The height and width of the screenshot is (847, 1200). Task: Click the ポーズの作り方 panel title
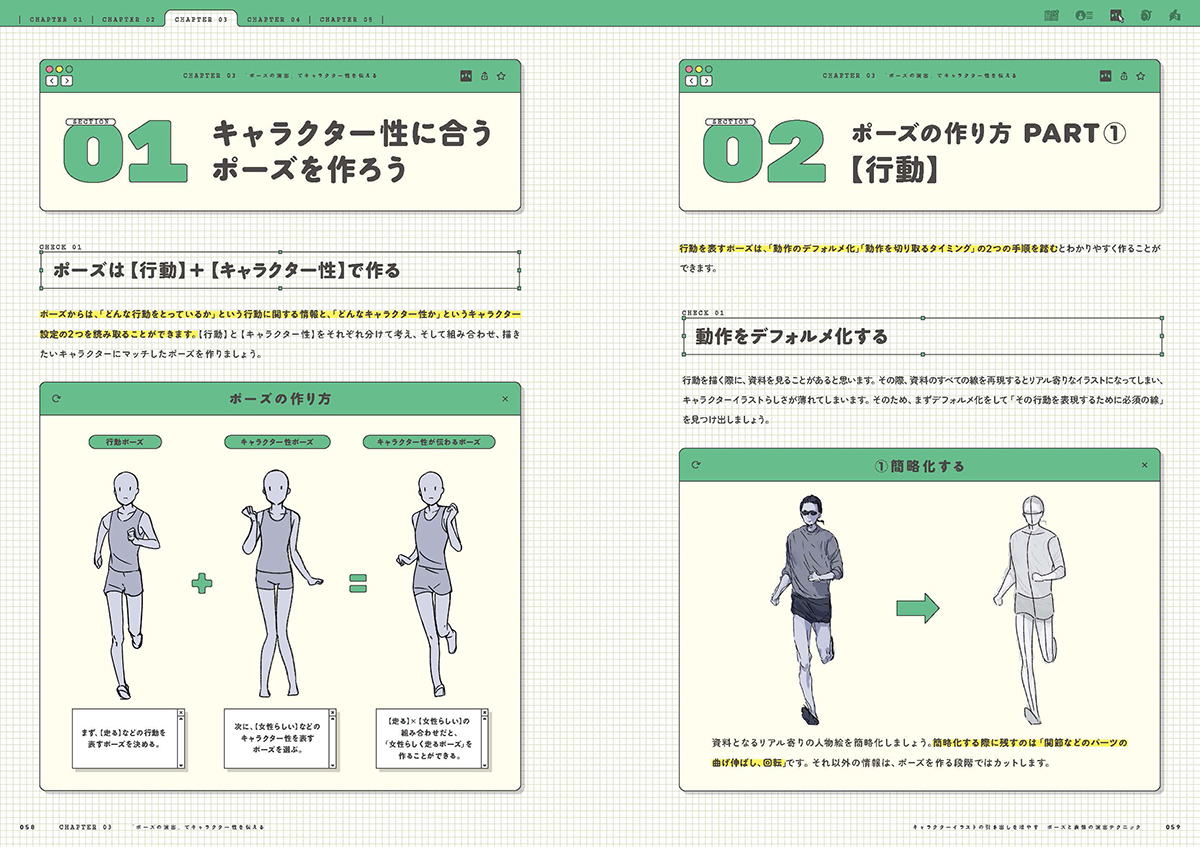click(x=280, y=398)
